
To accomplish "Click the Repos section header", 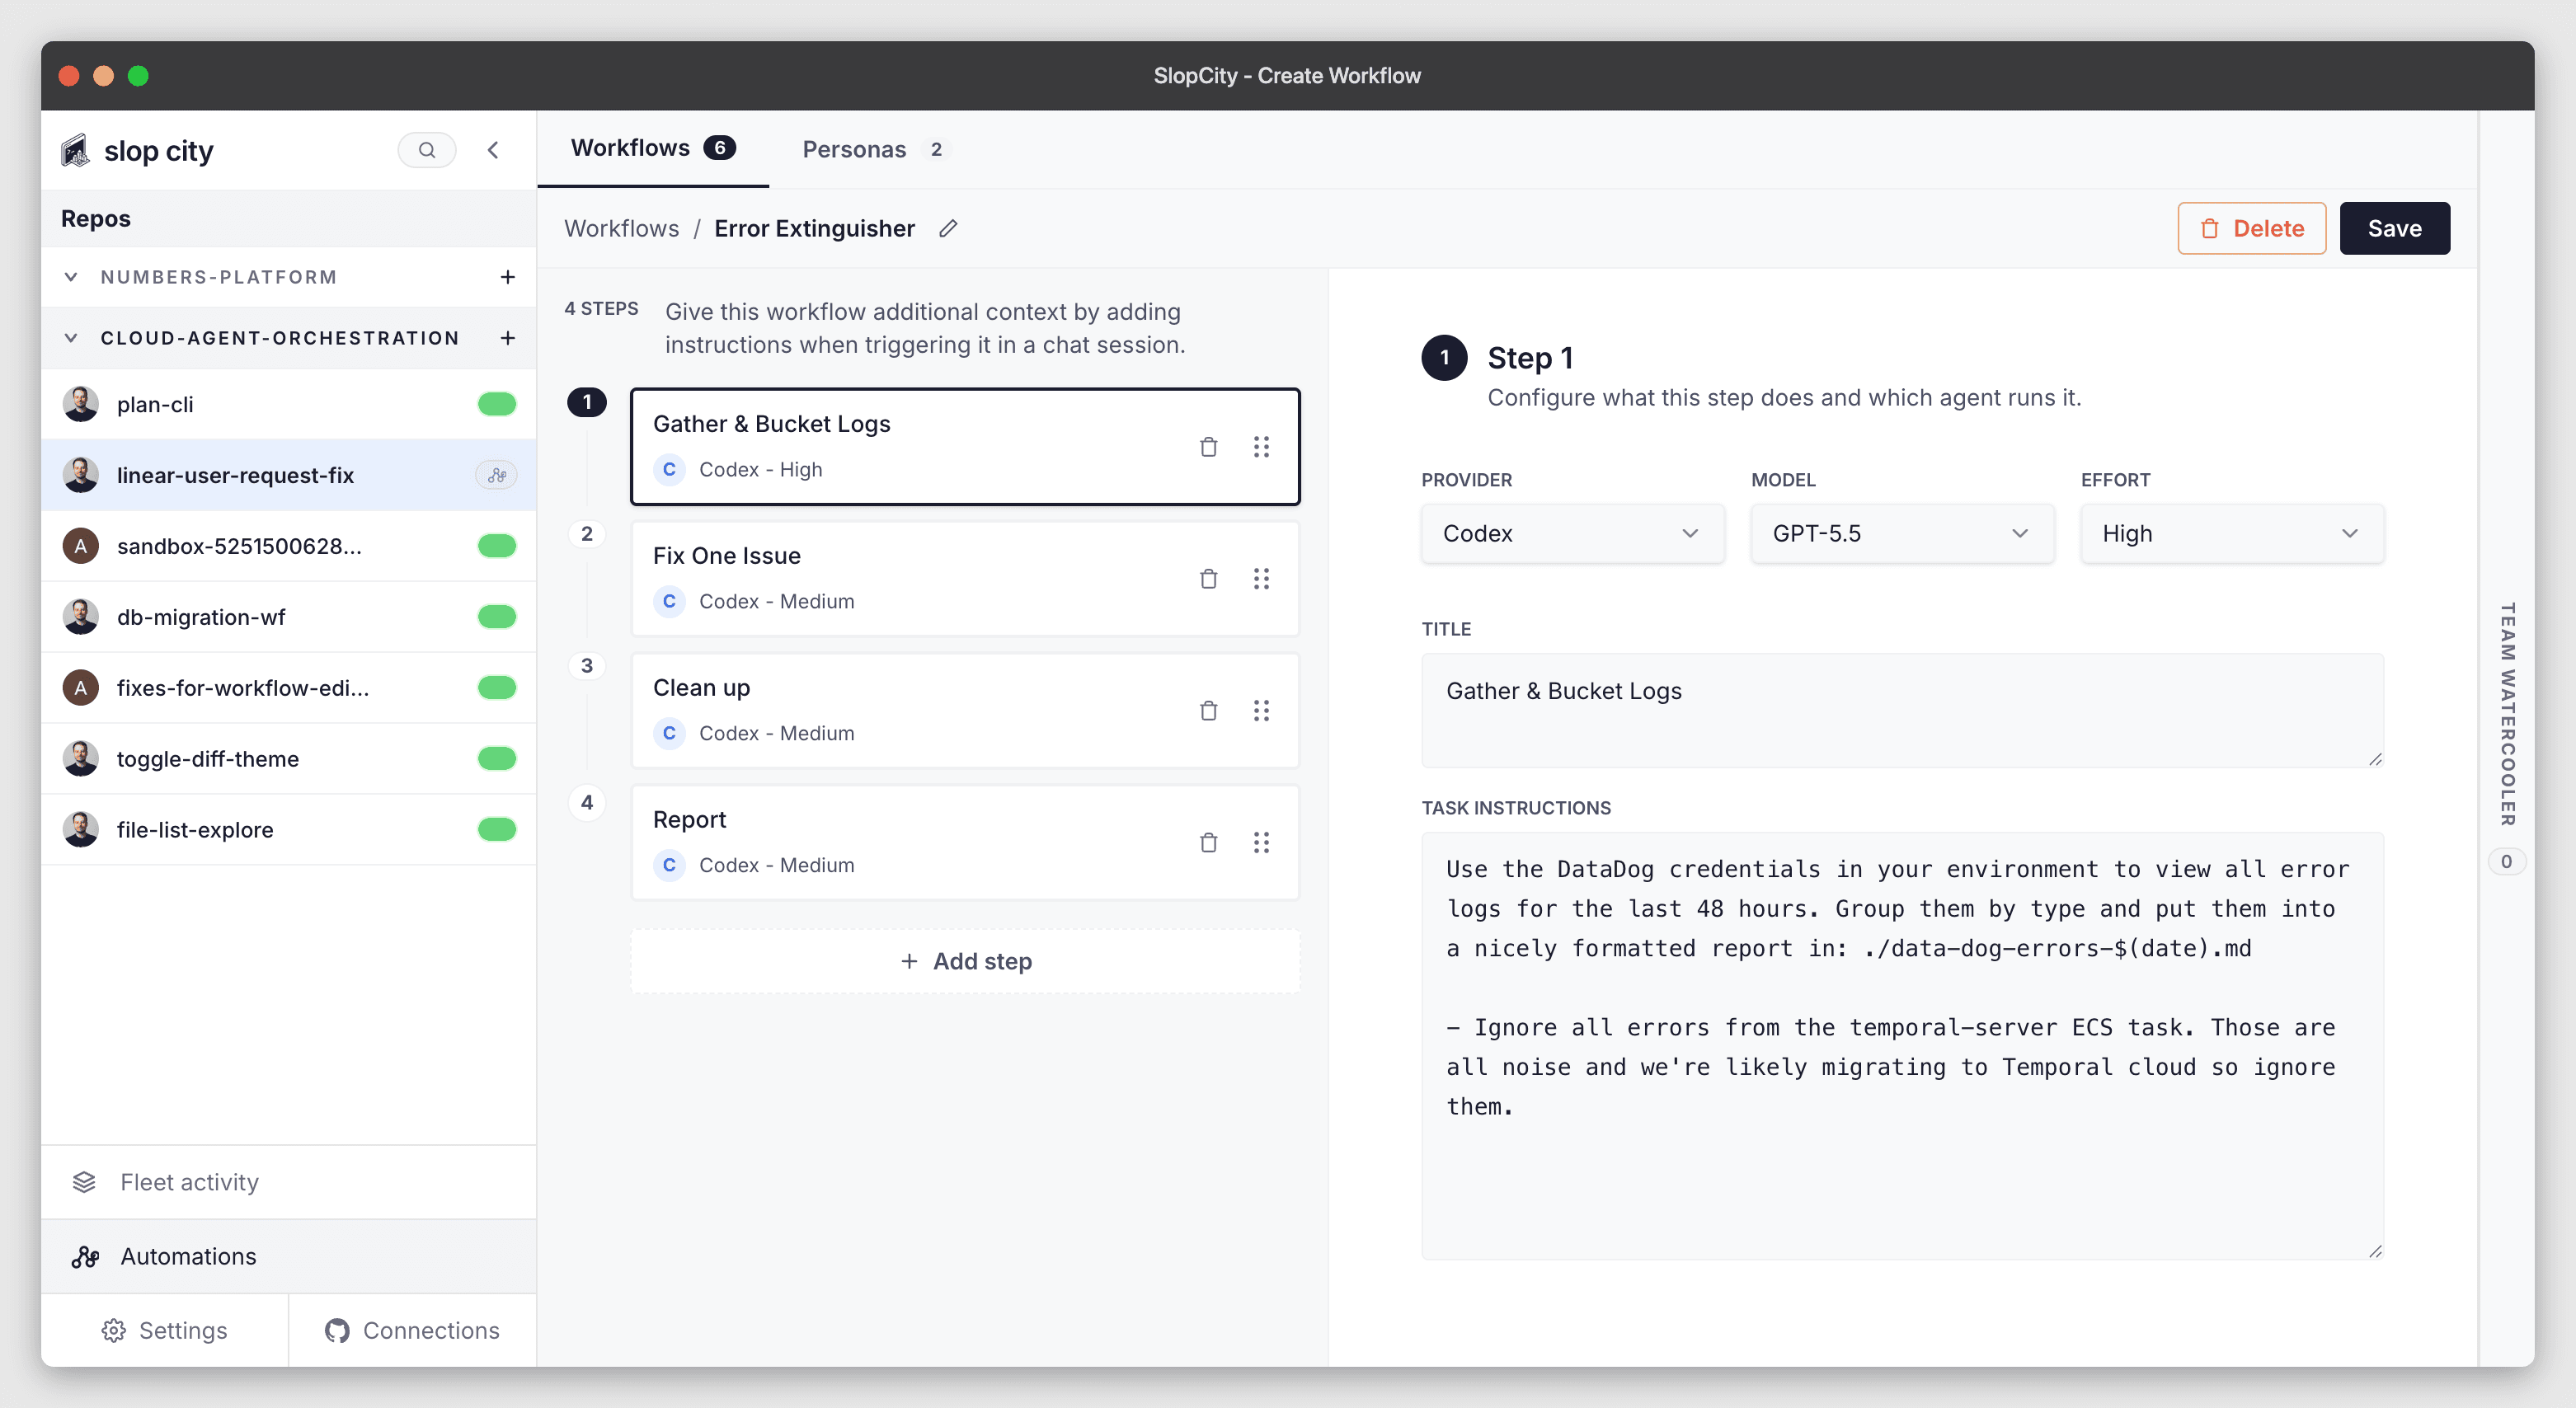I will tap(289, 219).
